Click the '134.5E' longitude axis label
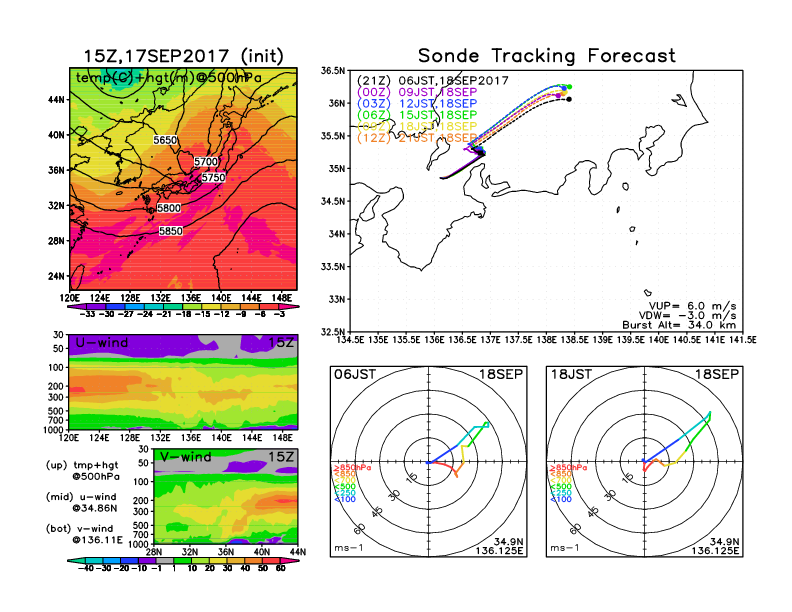Screen dimensions: 792x612 coord(350,340)
